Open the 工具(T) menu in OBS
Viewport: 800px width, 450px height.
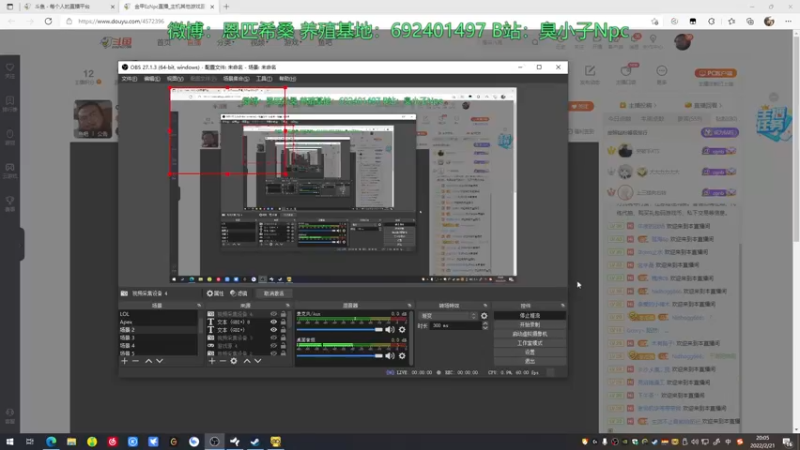pos(264,79)
